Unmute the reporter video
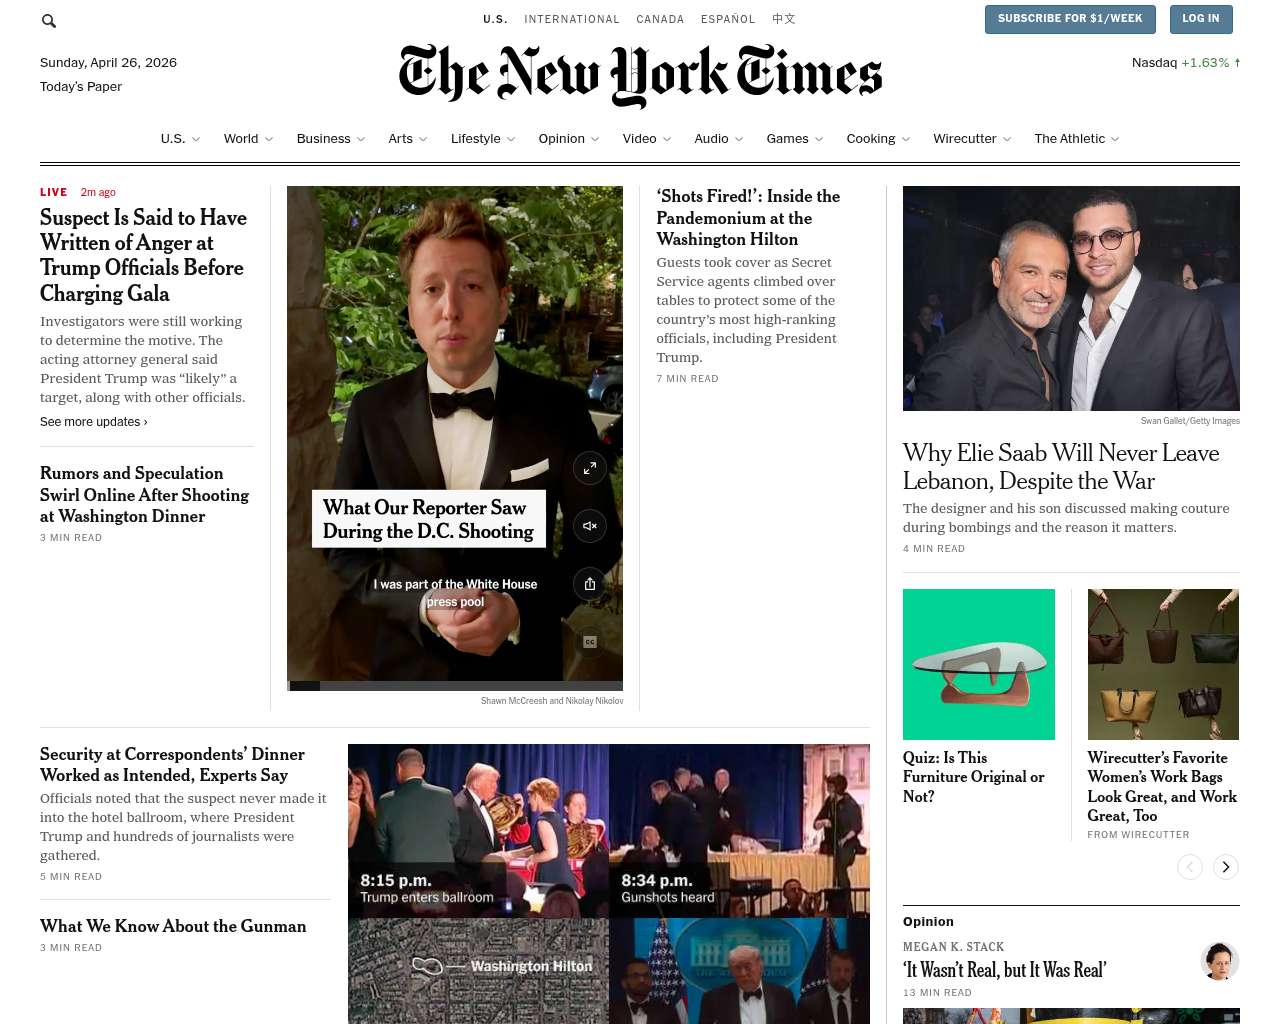Viewport: 1280px width, 1024px height. [x=590, y=526]
